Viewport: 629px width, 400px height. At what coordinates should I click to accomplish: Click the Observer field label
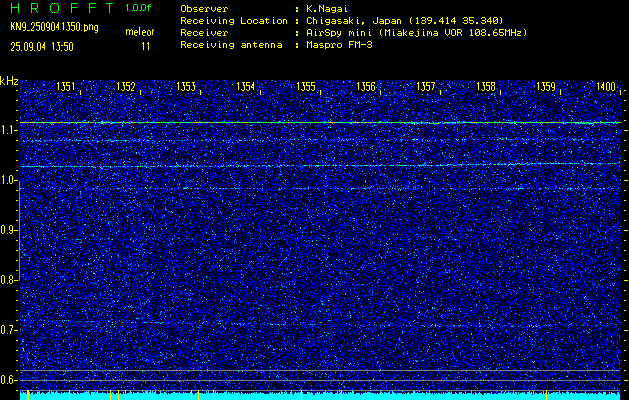click(x=204, y=8)
